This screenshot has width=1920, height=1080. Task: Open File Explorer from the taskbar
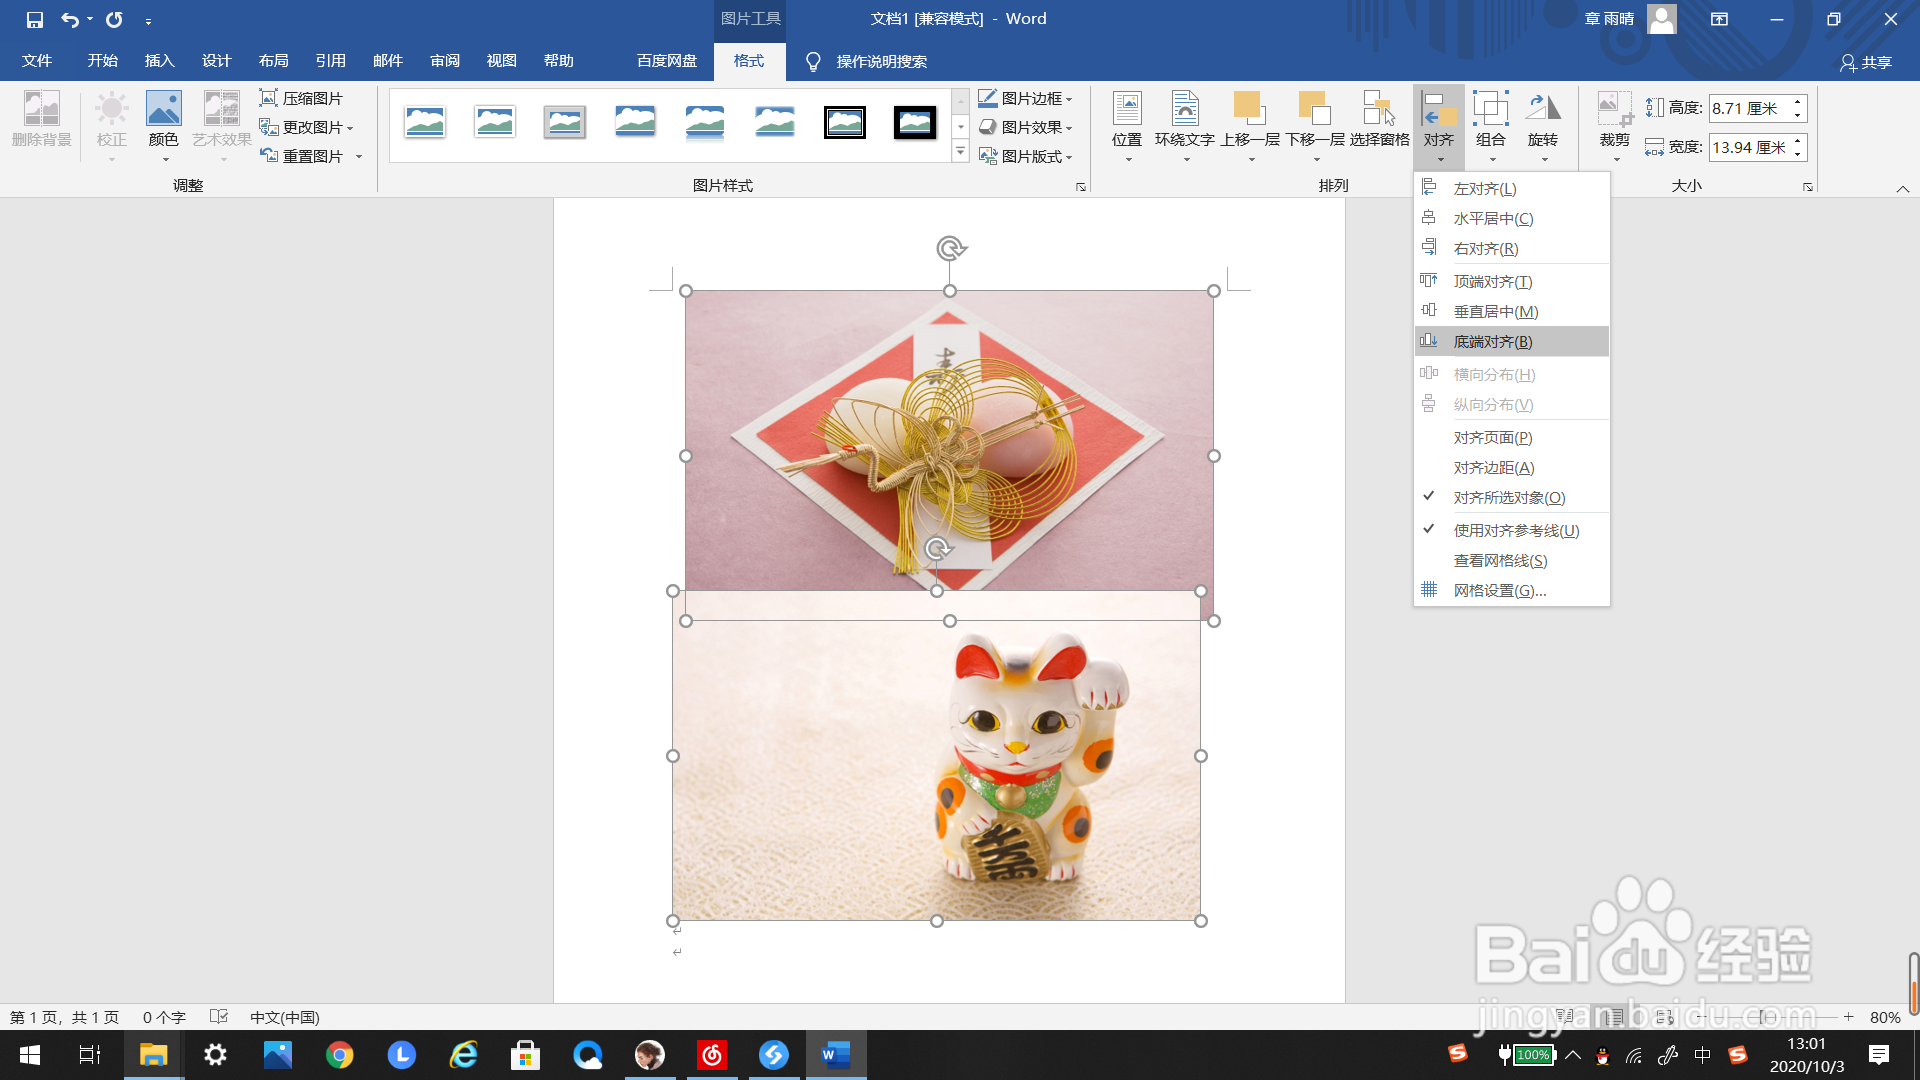click(x=153, y=1054)
